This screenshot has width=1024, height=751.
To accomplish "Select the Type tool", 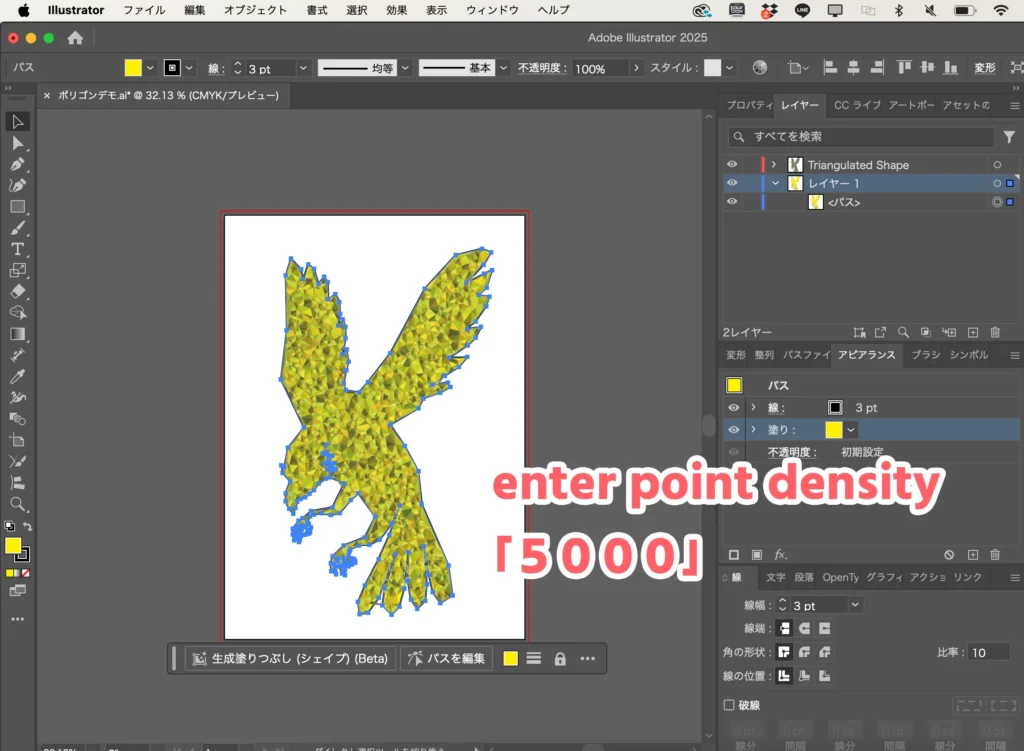I will click(18, 249).
